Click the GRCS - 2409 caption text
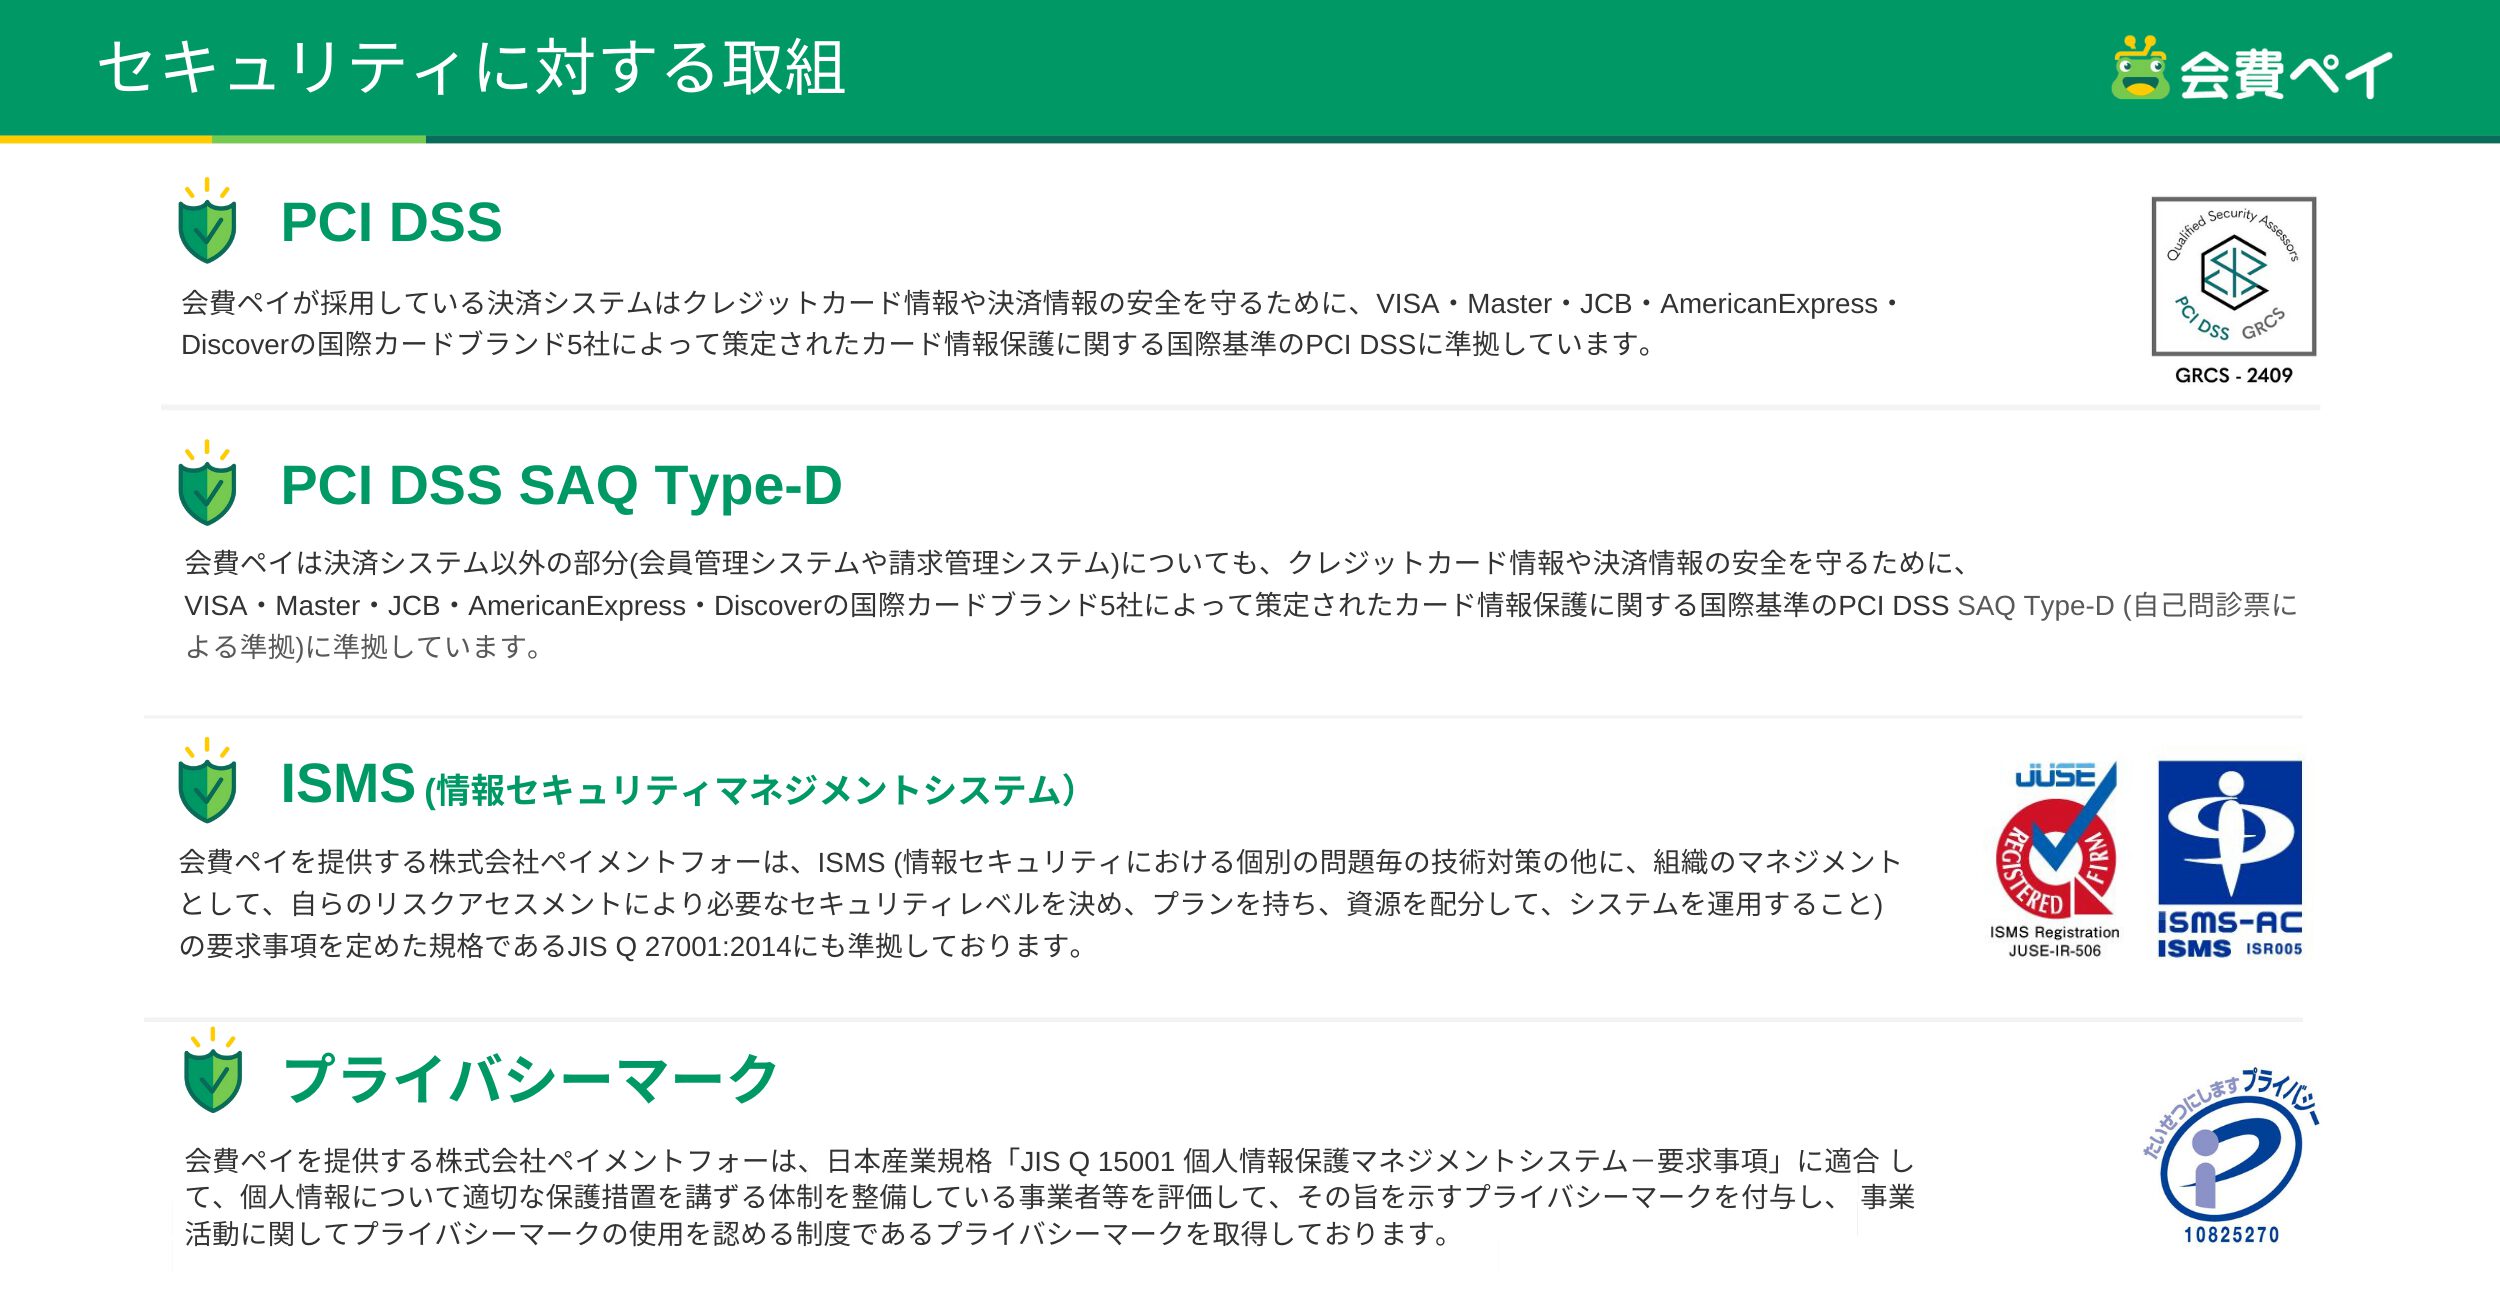Image resolution: width=2500 pixels, height=1300 pixels. [x=2233, y=376]
